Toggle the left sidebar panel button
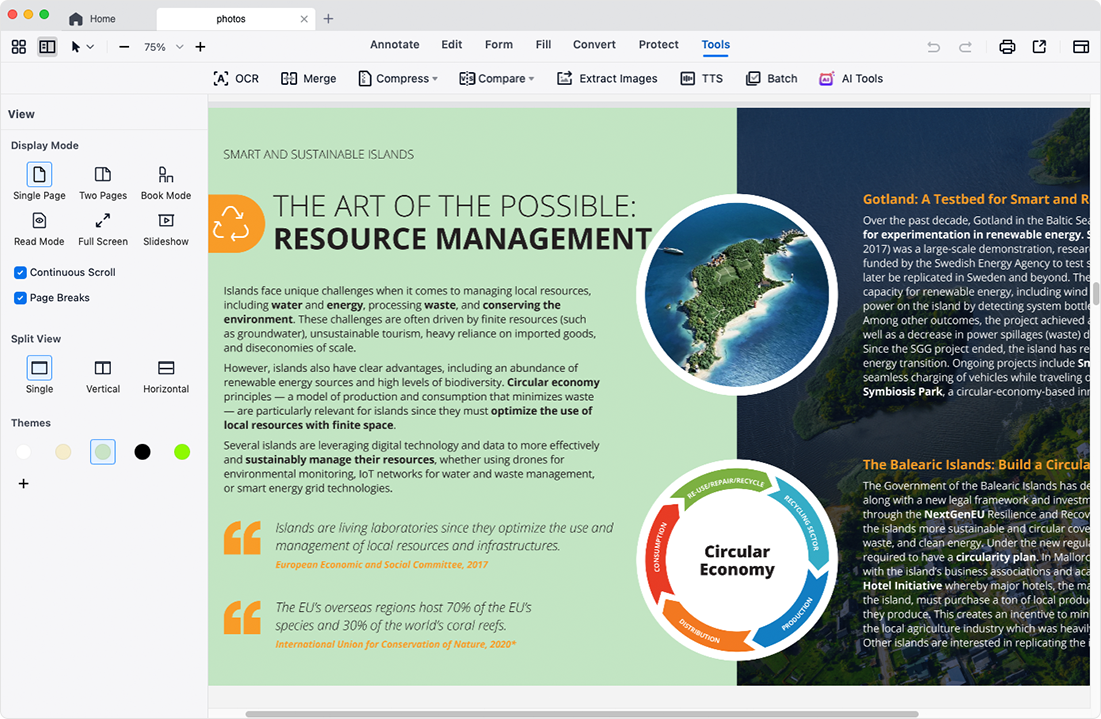Viewport: 1101px width, 719px height. click(x=47, y=47)
